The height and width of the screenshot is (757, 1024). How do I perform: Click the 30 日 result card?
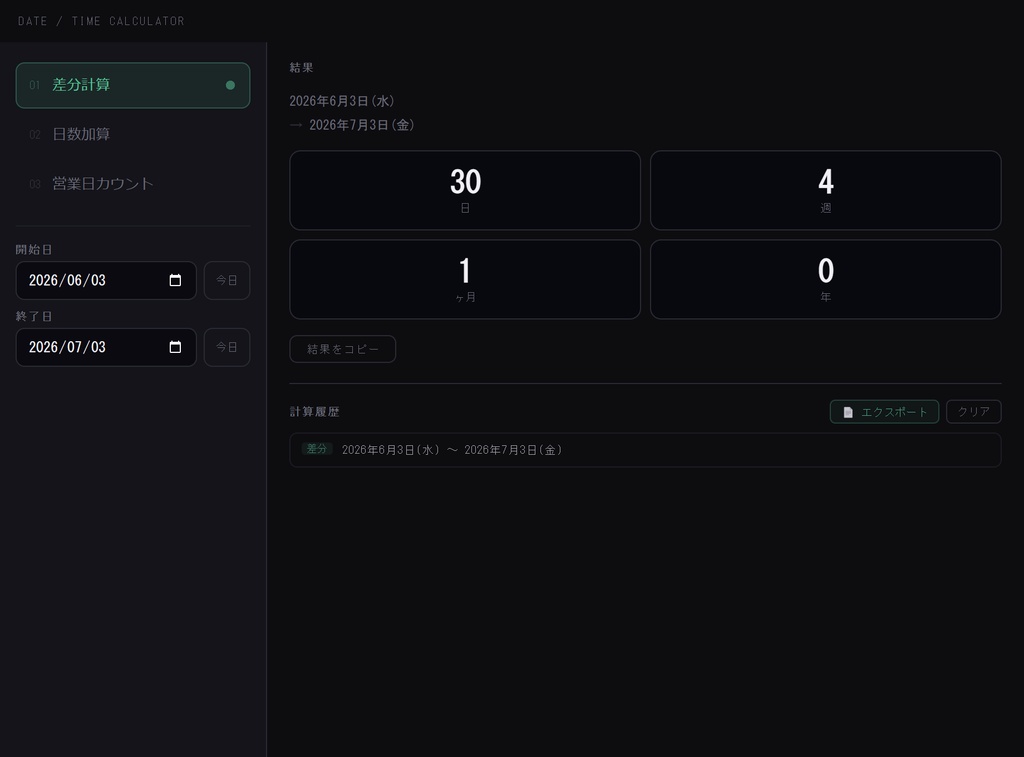tap(465, 190)
